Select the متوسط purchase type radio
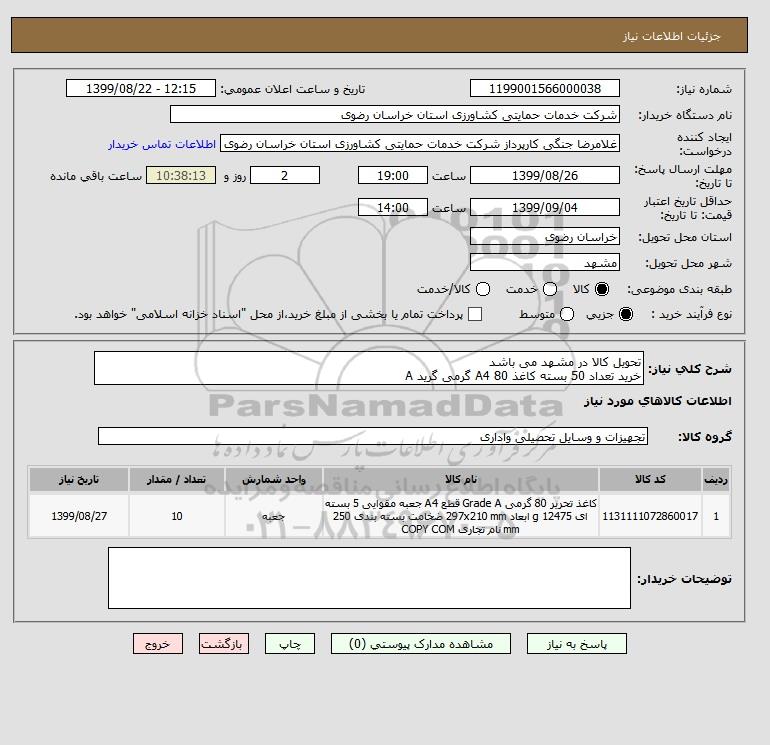 (x=567, y=314)
